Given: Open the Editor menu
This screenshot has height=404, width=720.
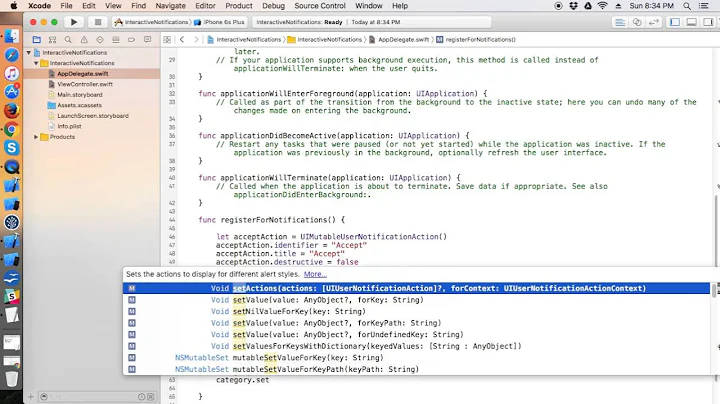Looking at the screenshot, I should [205, 6].
